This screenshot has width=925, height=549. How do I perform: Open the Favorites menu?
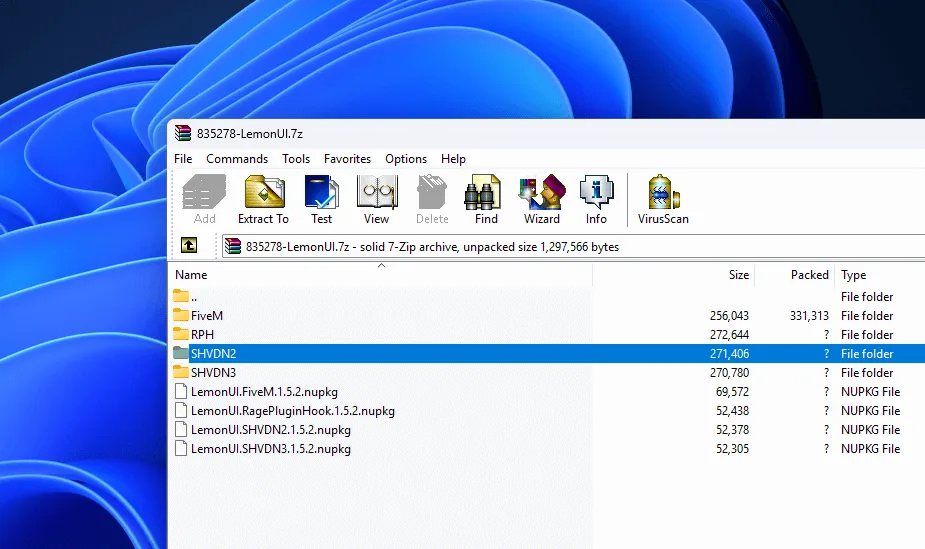click(x=347, y=159)
